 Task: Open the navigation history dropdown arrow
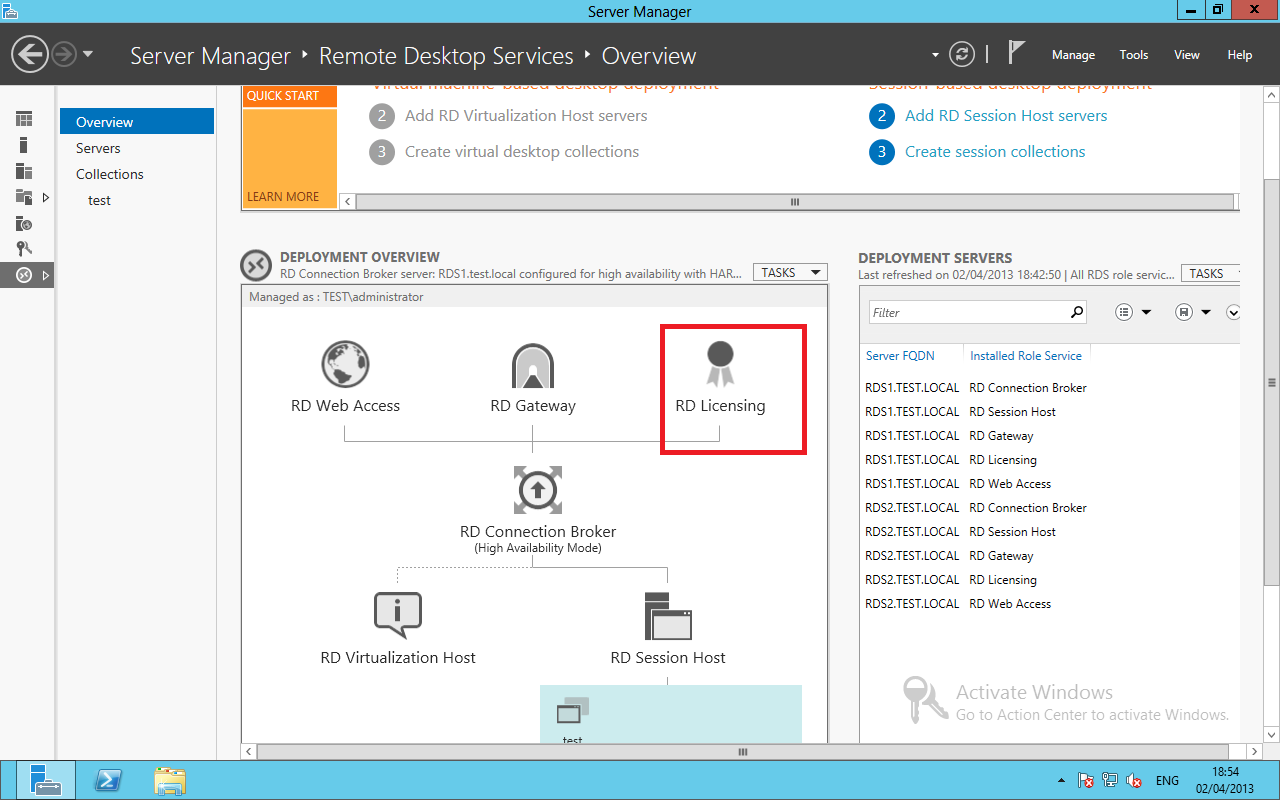88,54
